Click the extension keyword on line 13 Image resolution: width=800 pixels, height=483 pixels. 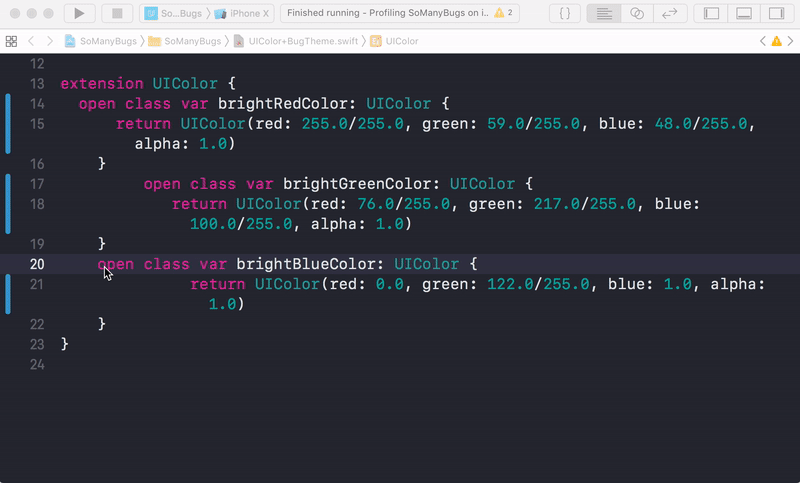pyautogui.click(x=102, y=84)
